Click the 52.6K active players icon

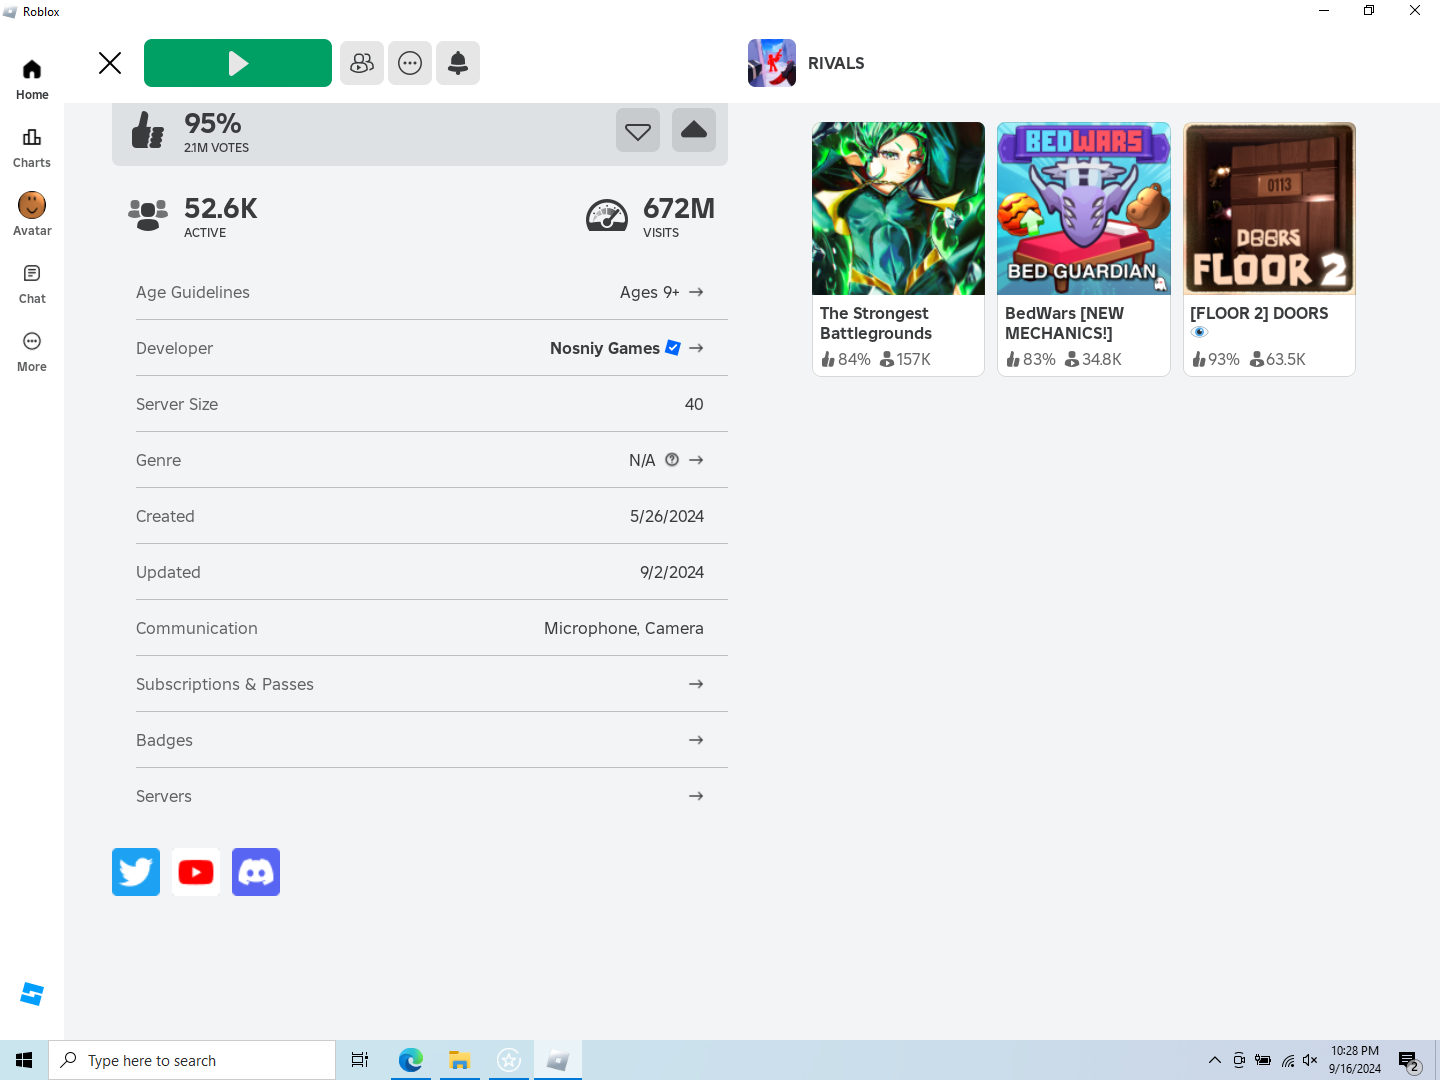tap(148, 215)
